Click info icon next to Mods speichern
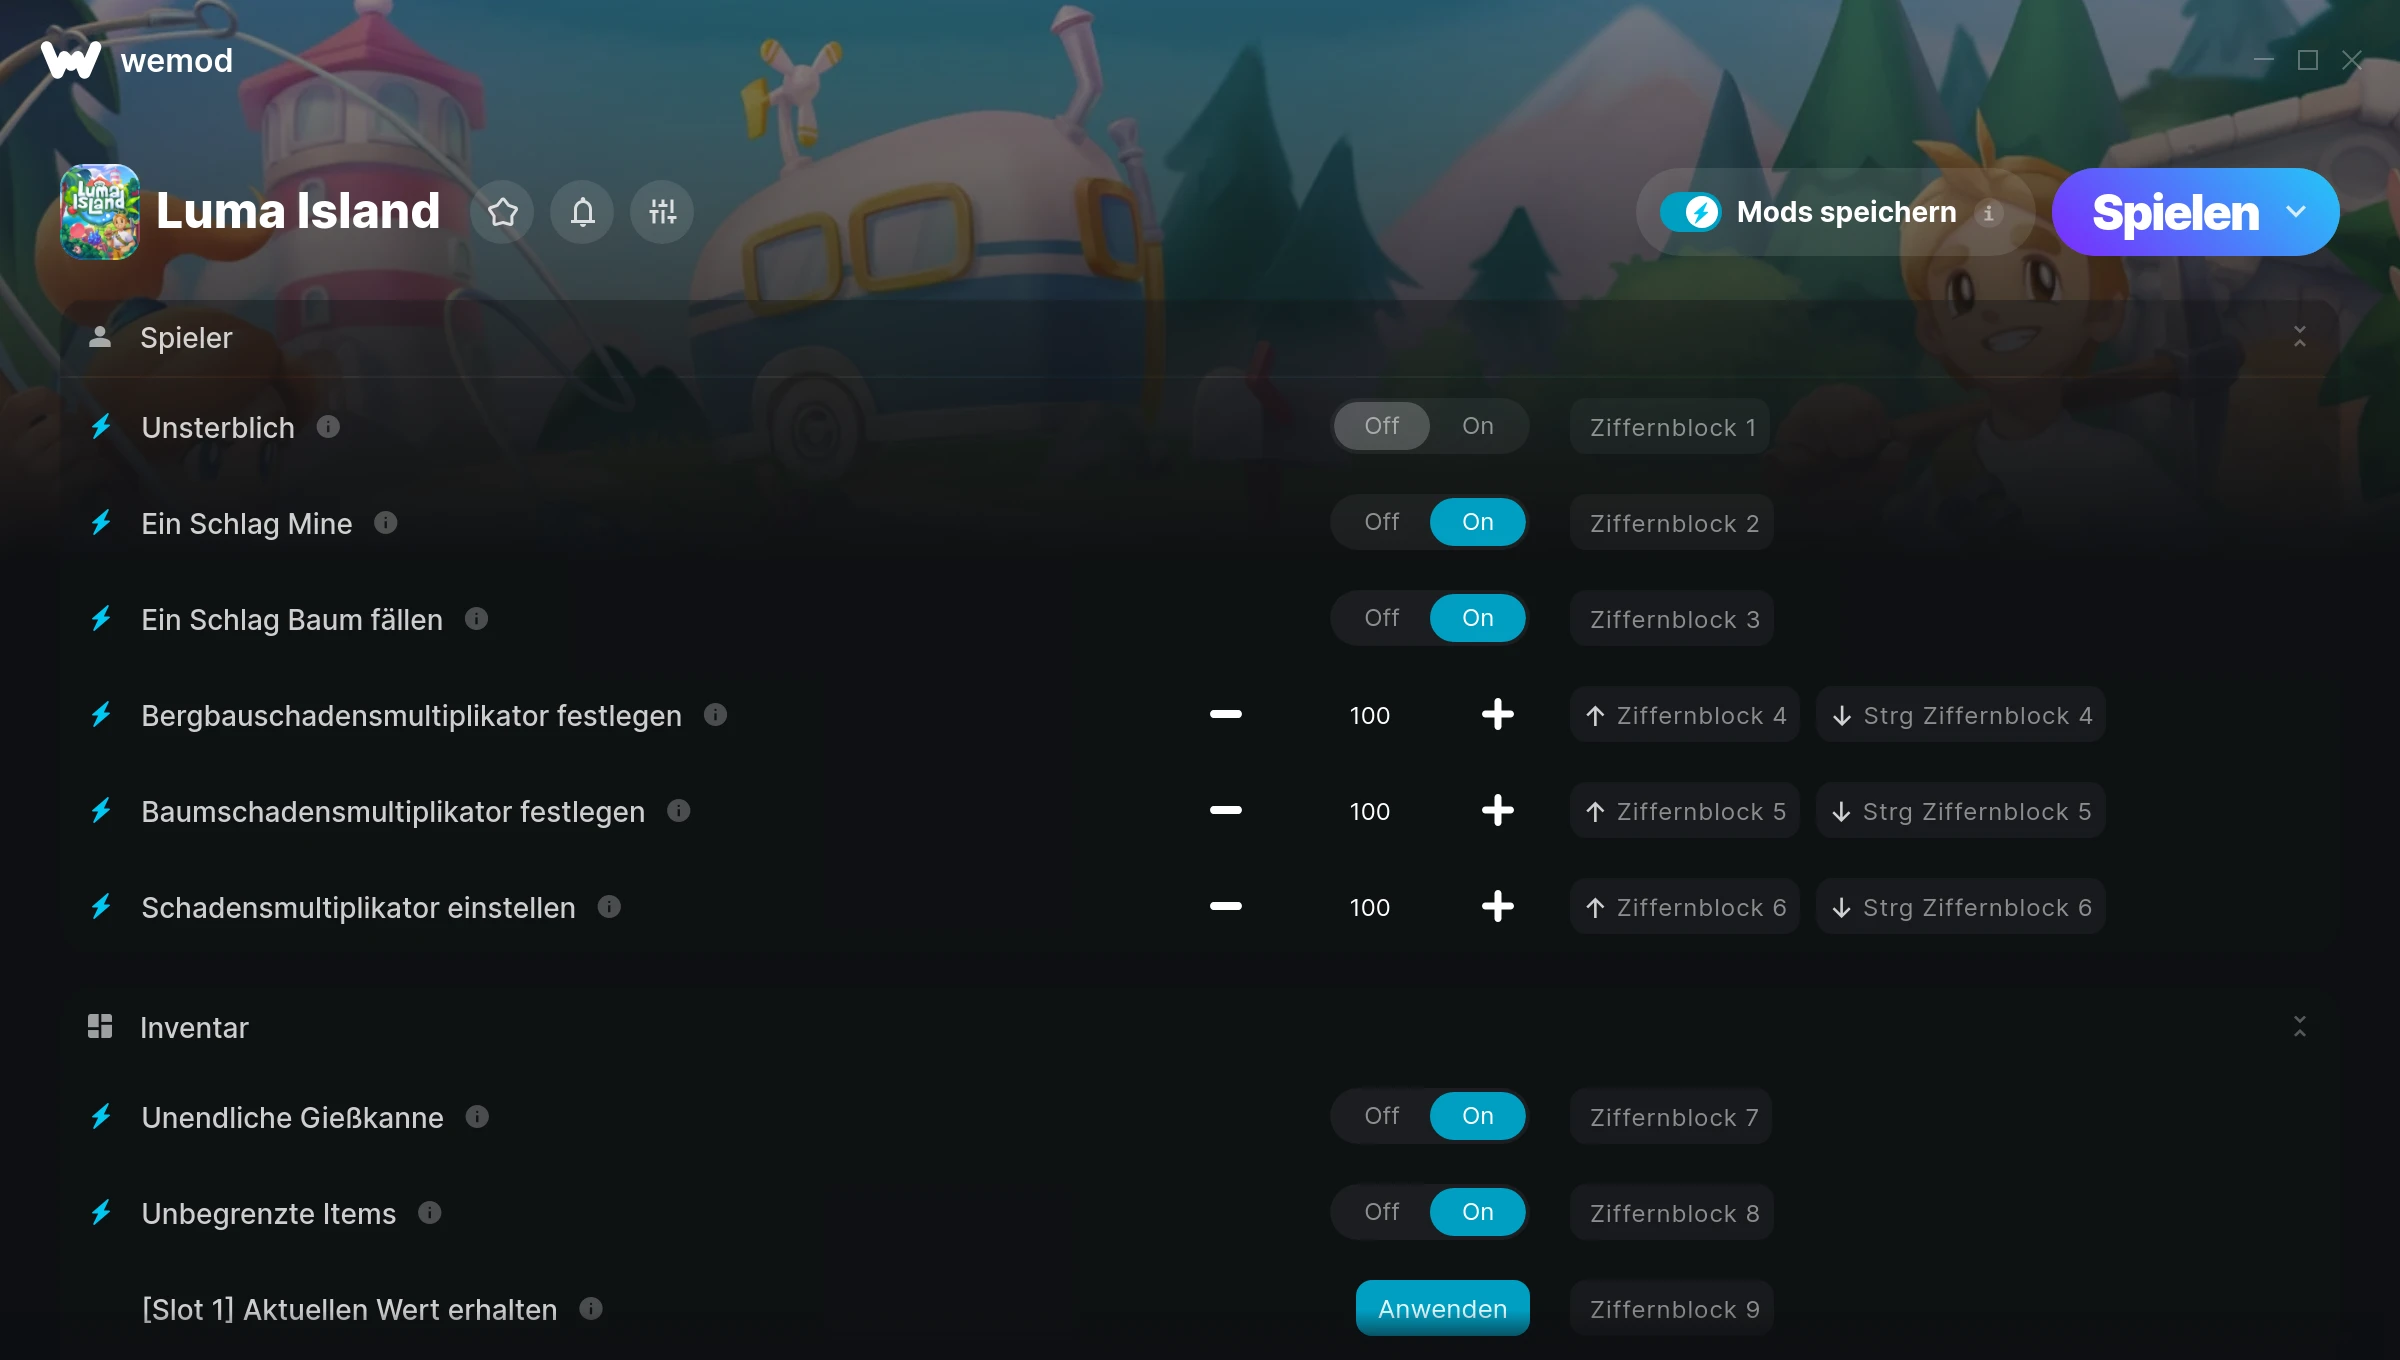Image resolution: width=2400 pixels, height=1360 pixels. (1989, 212)
